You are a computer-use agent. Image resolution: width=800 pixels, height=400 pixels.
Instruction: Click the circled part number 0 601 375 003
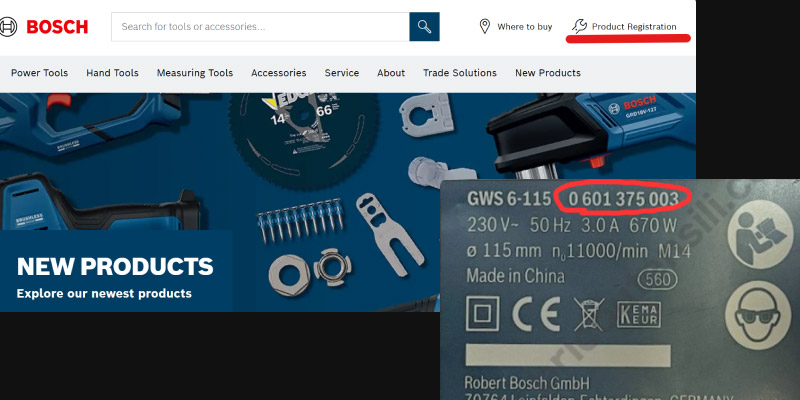point(624,197)
